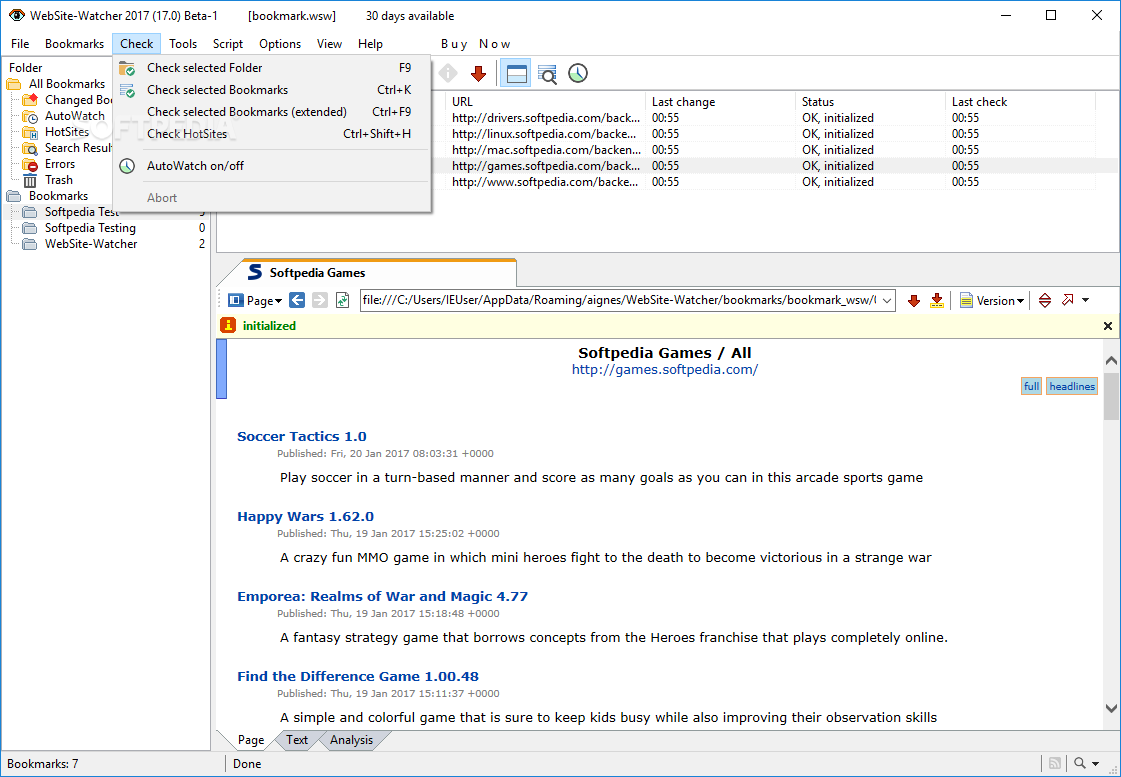Open the Happy Wars 1.62.0 link

305,516
